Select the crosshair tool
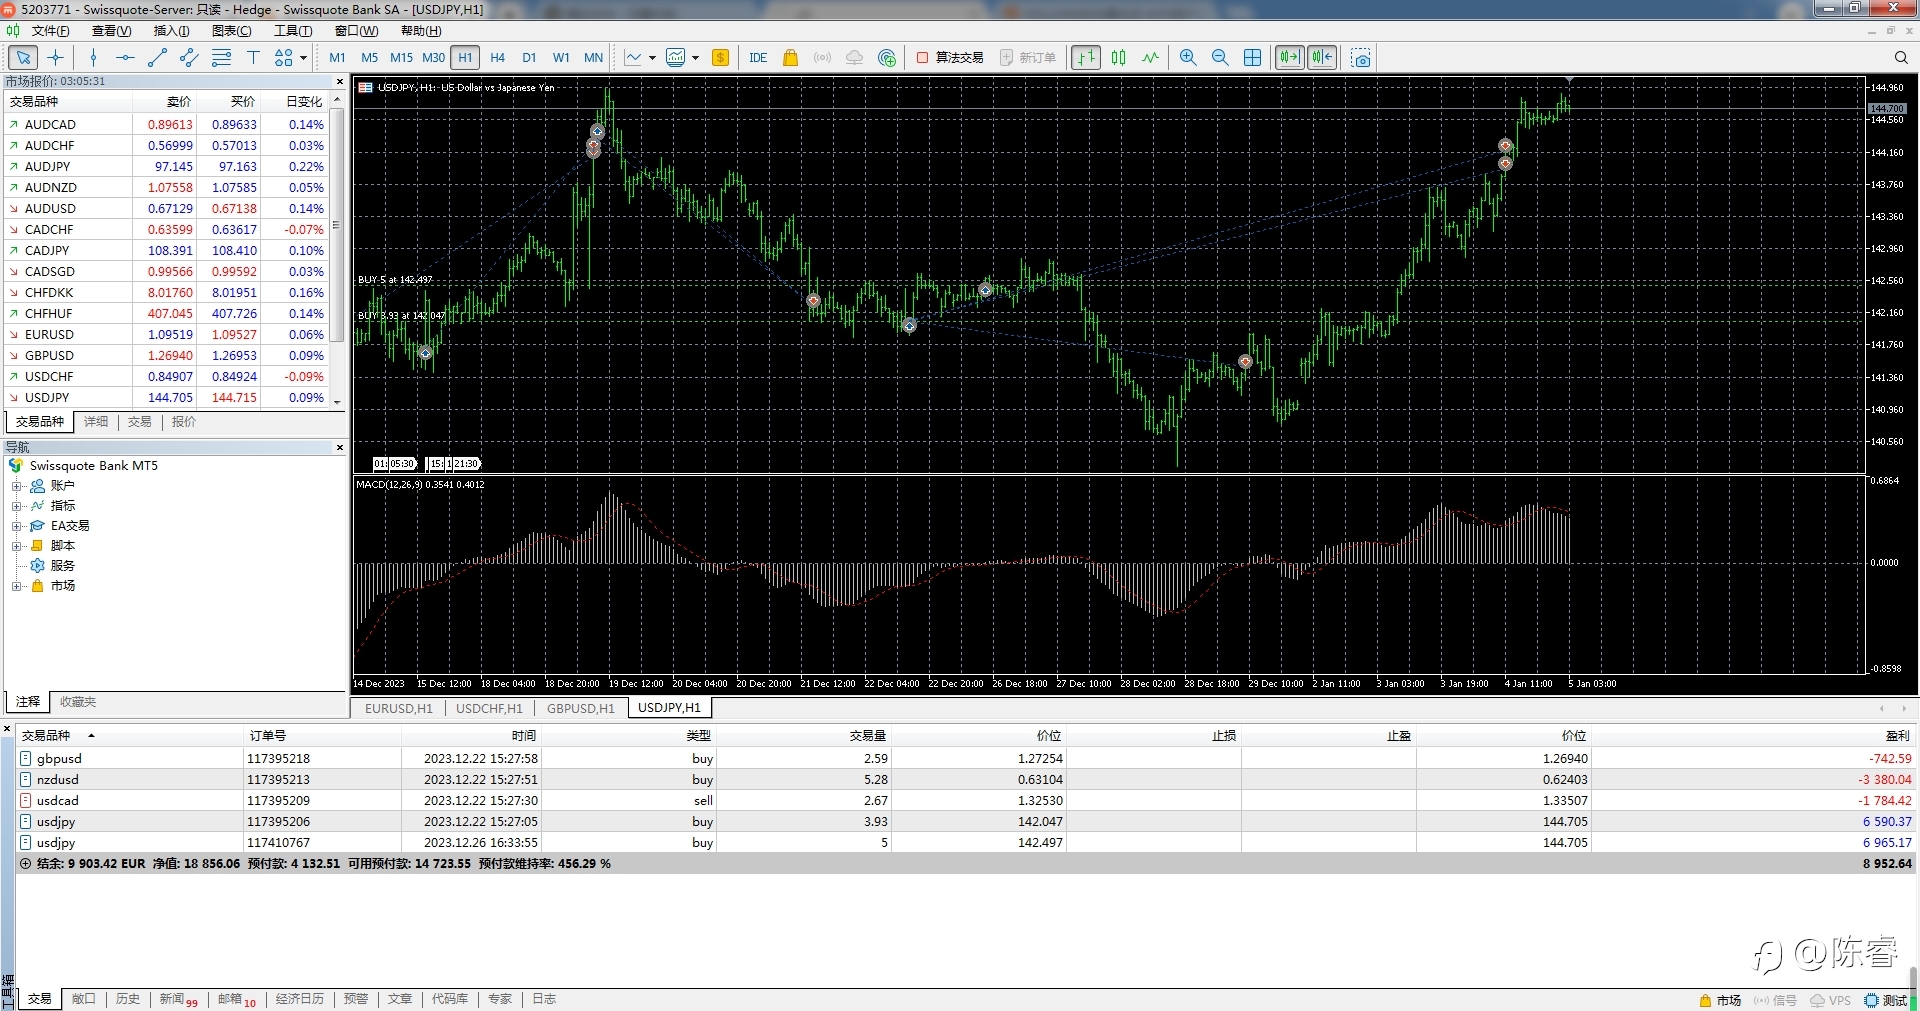Viewport: 1920px width, 1011px height. (56, 58)
